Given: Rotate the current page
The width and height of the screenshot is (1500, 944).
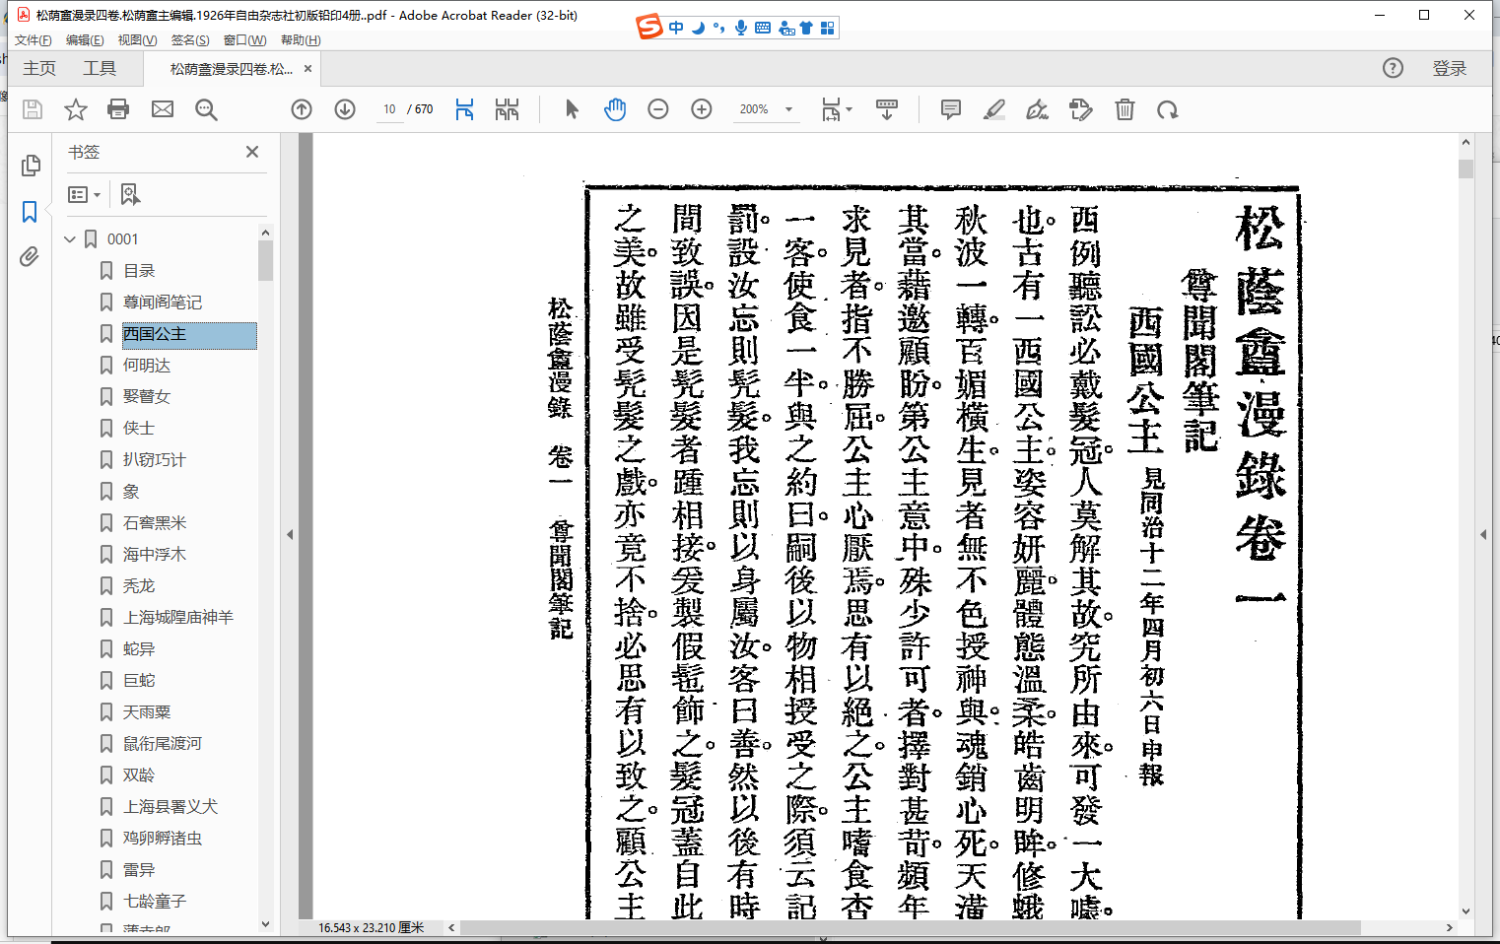Looking at the screenshot, I should (x=1168, y=110).
